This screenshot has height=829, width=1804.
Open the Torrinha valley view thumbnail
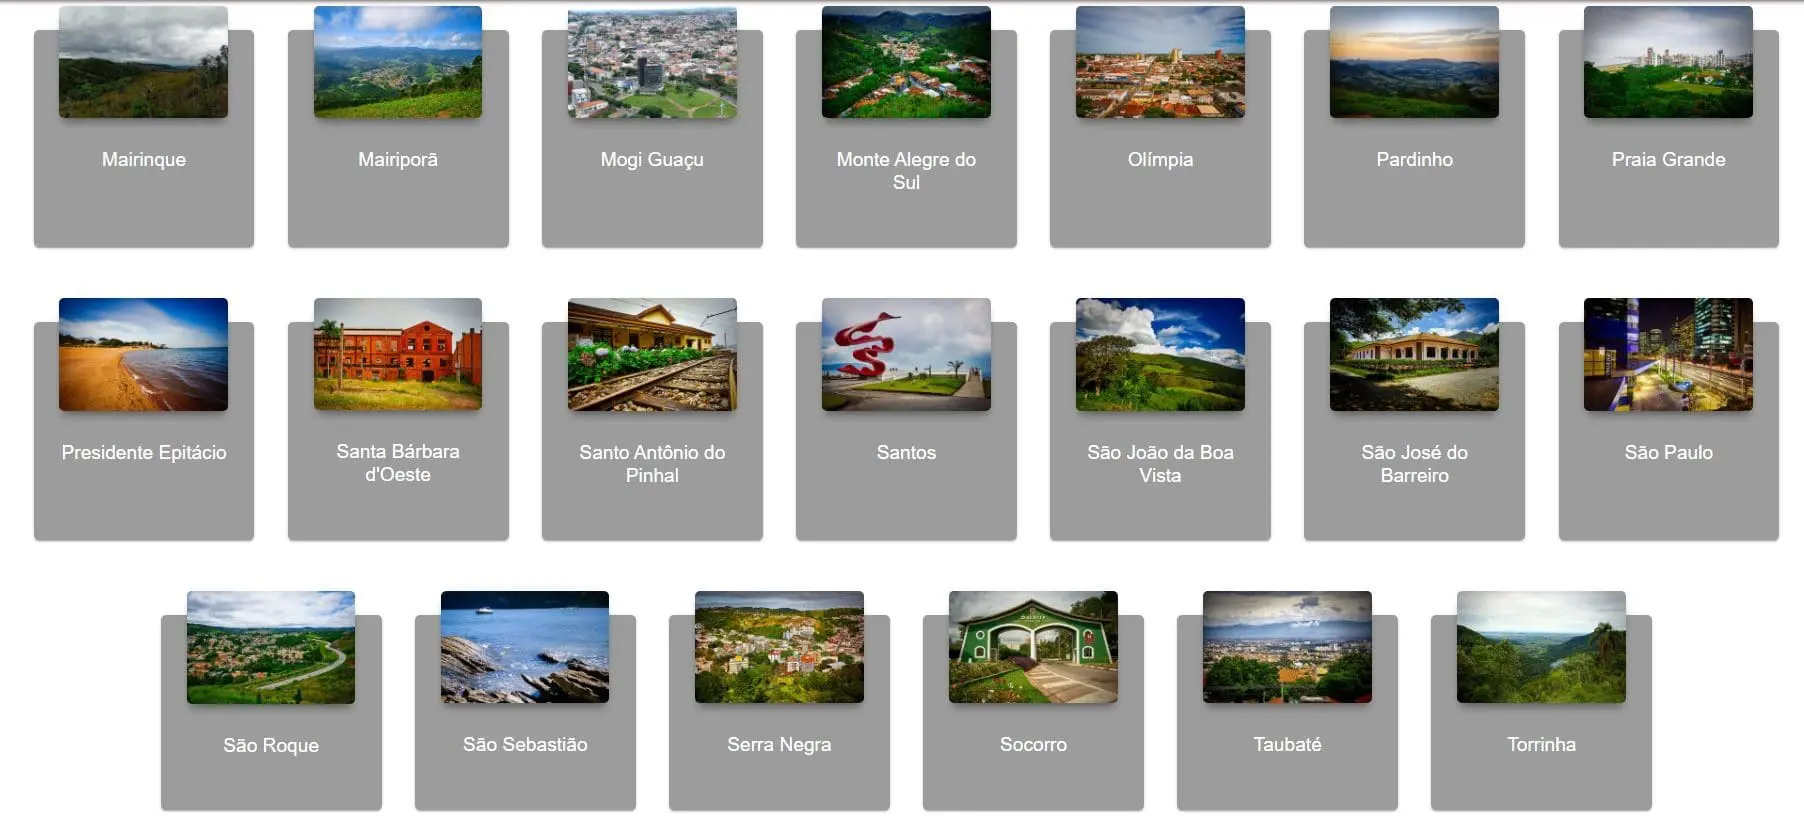pos(1541,647)
